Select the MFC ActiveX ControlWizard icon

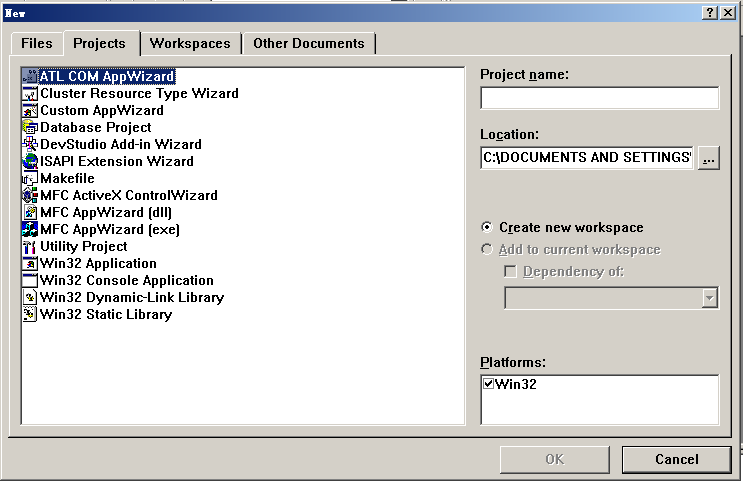click(30, 196)
